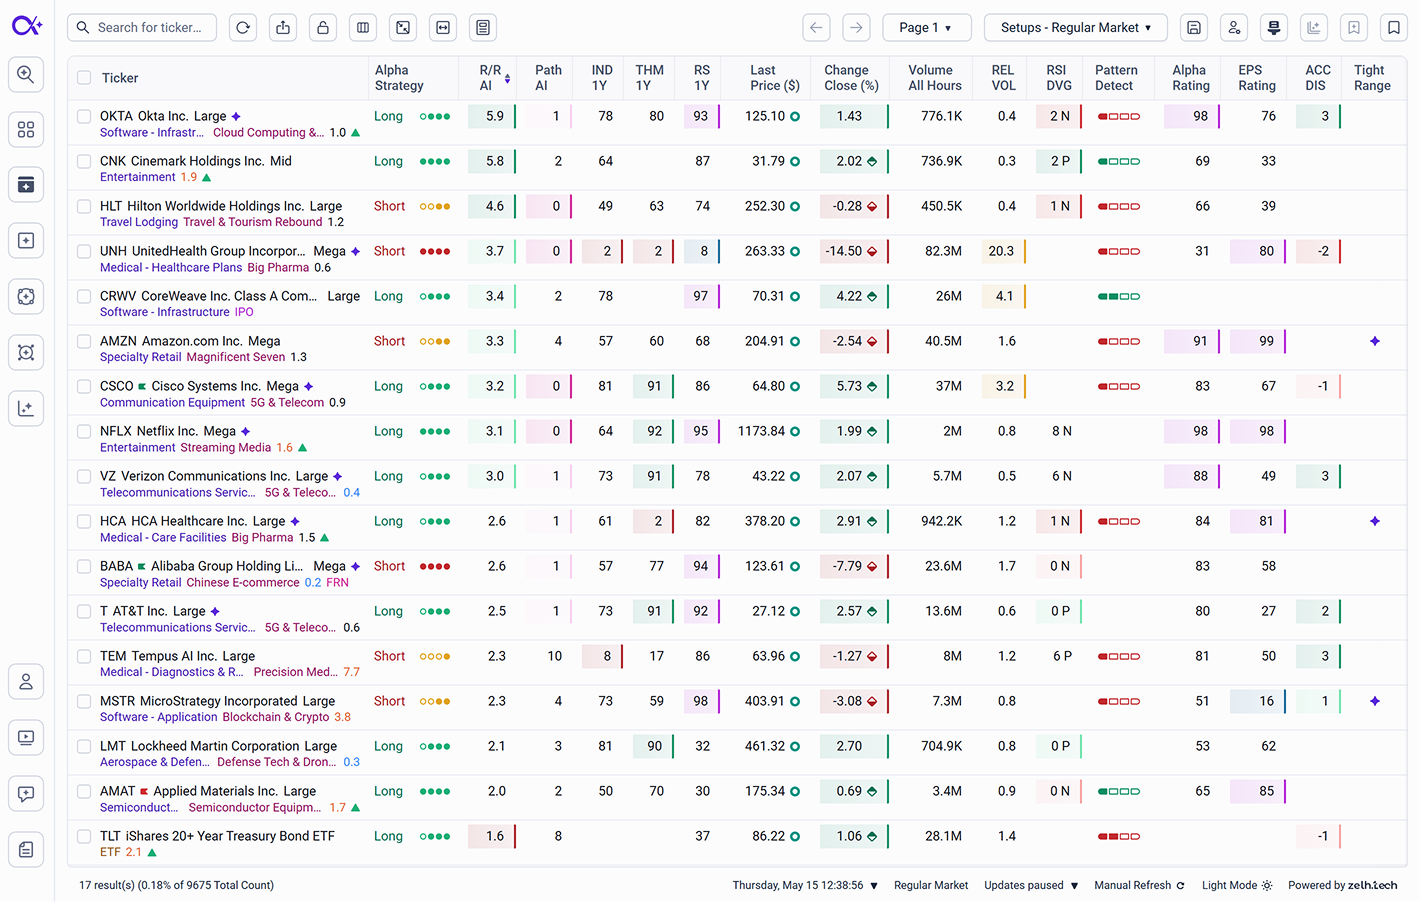The image size is (1420, 902).
Task: Click the Software - Infrastr... link under OKTA
Action: 151,132
